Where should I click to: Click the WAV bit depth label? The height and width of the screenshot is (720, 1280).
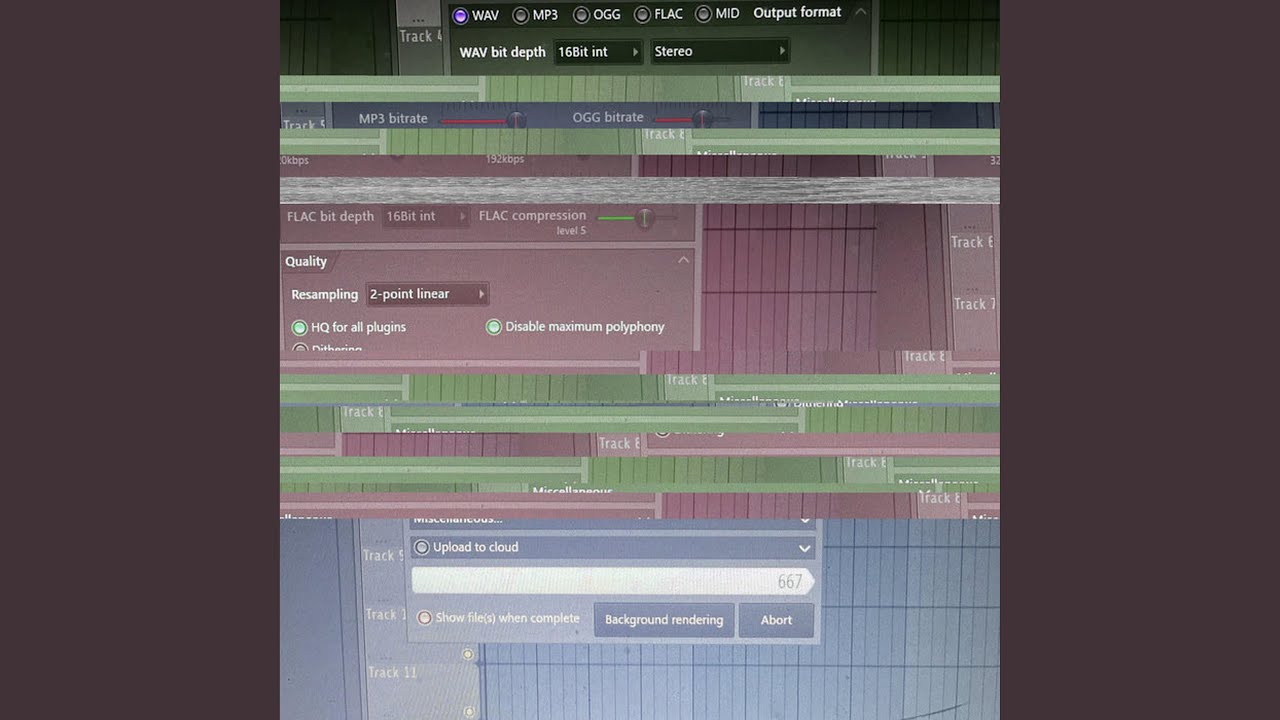(x=503, y=52)
